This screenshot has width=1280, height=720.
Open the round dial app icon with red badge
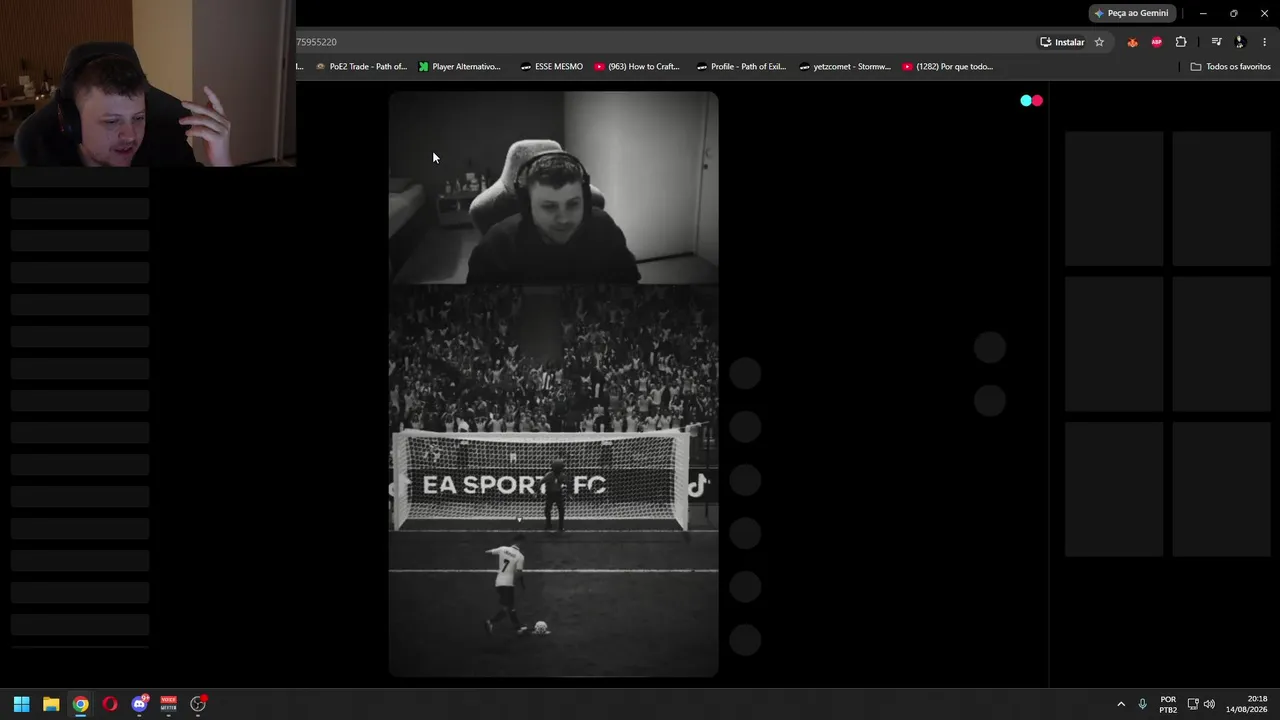[x=198, y=704]
